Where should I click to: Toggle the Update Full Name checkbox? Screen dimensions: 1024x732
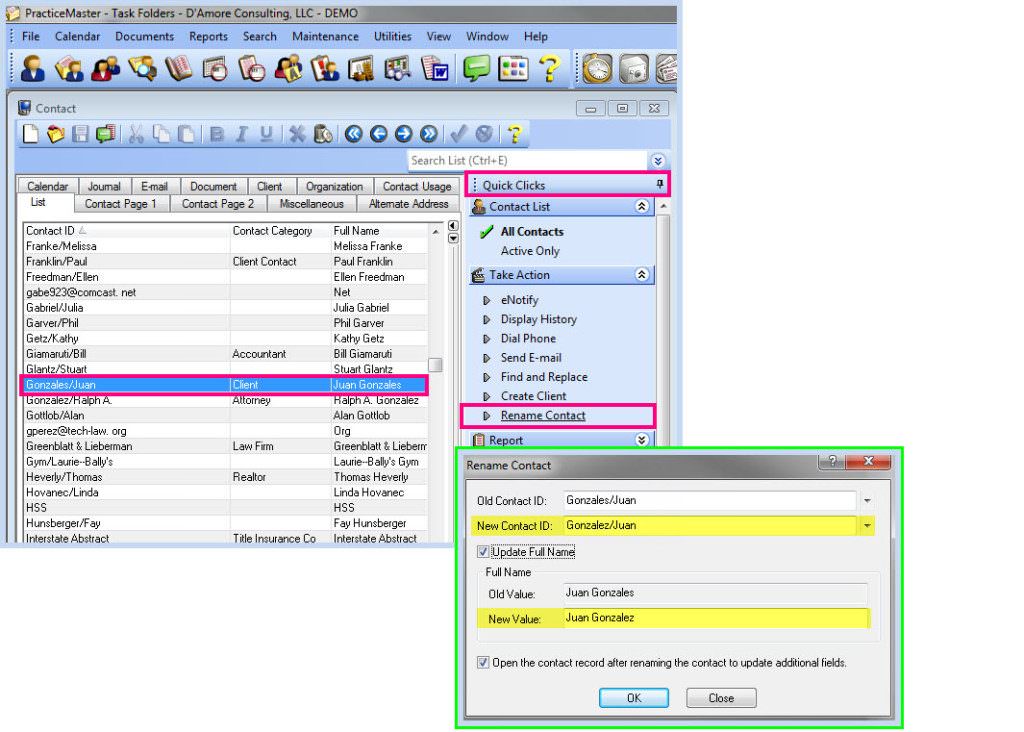[x=483, y=552]
